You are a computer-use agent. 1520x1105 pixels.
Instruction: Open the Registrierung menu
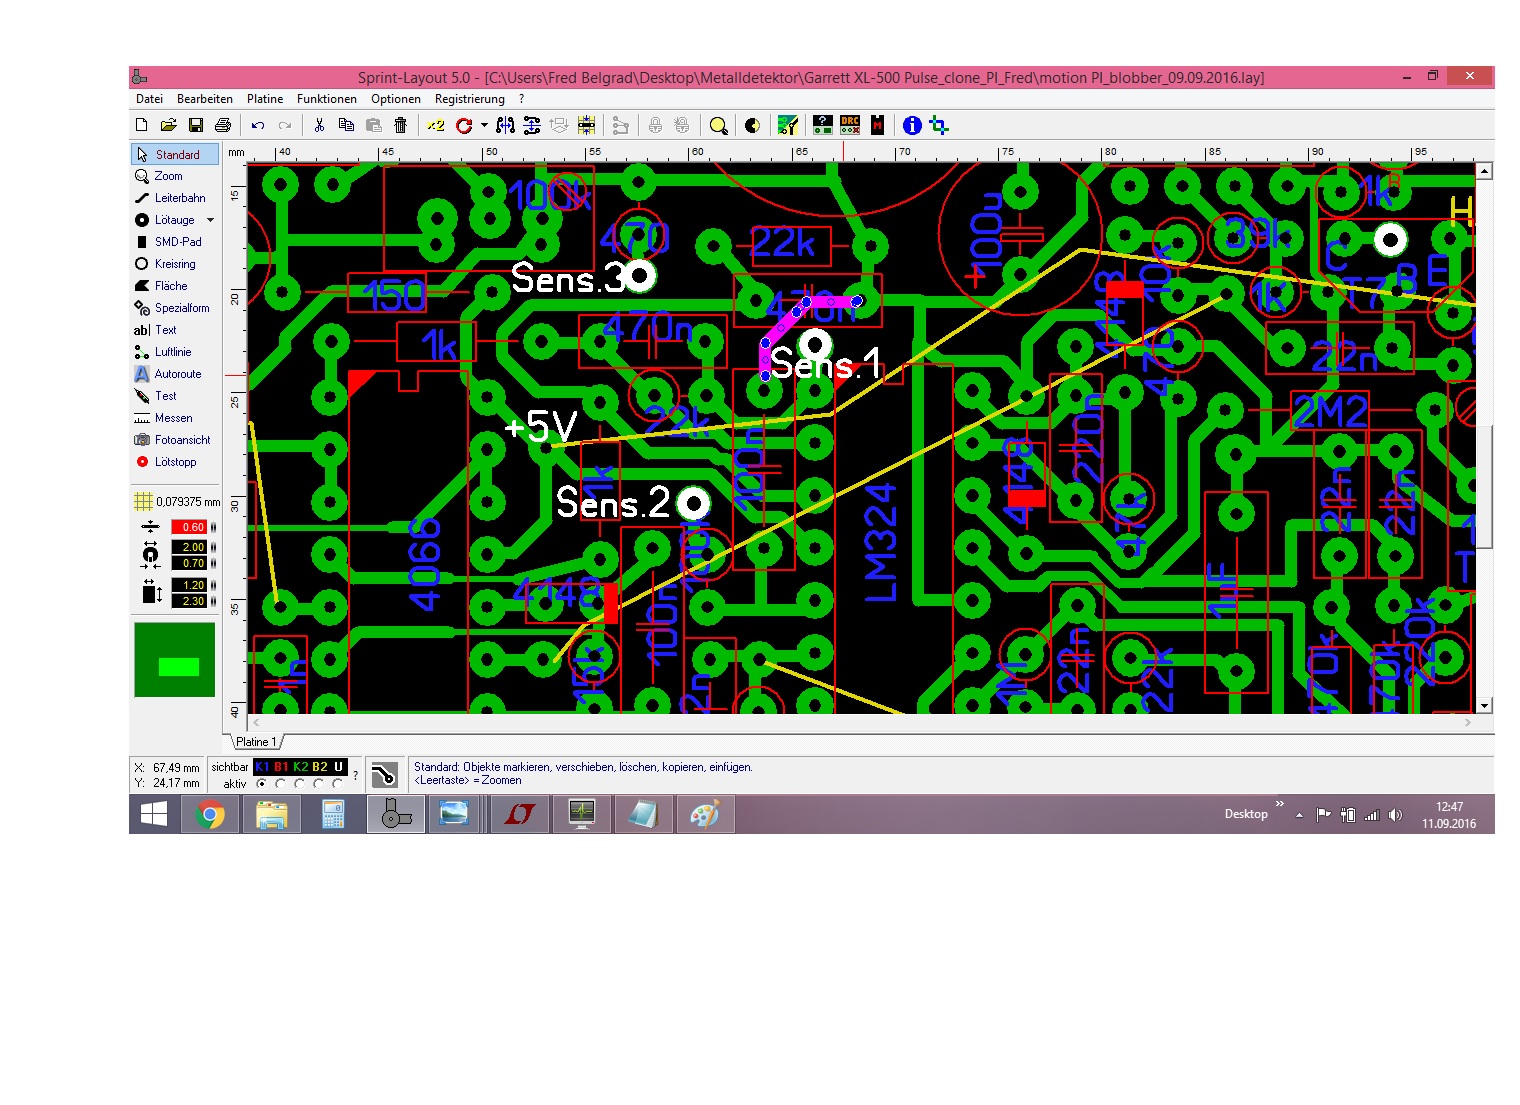[x=470, y=99]
